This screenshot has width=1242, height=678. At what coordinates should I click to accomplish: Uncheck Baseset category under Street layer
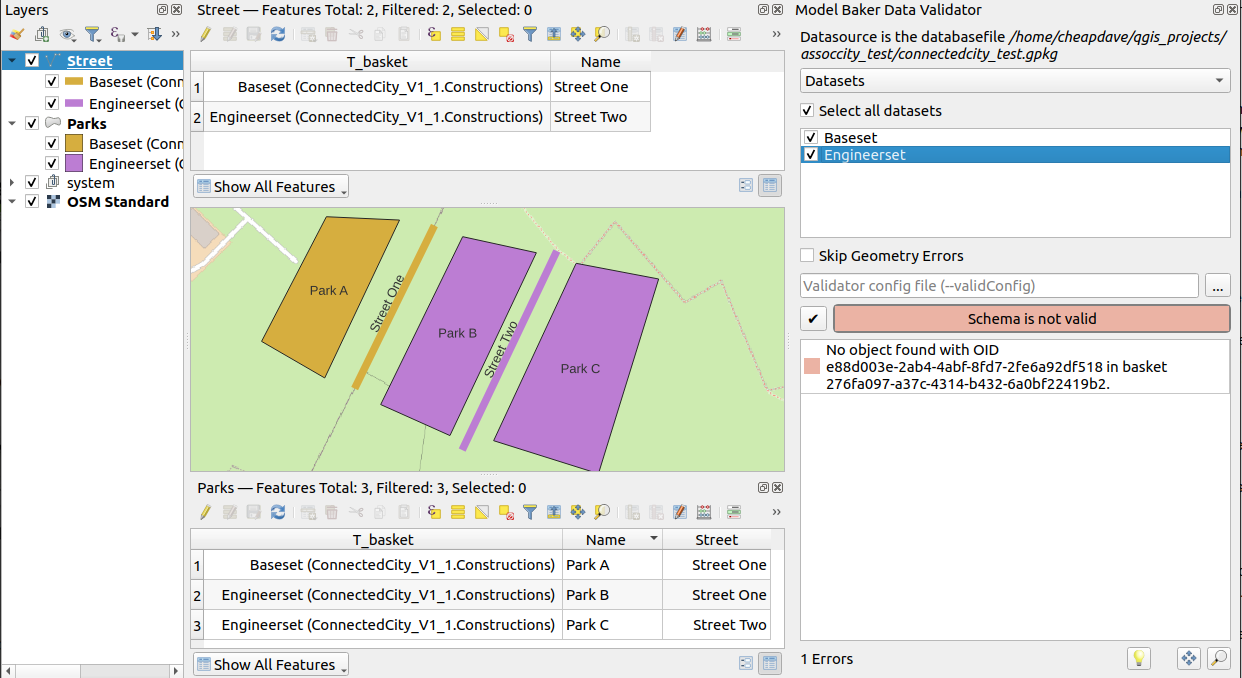point(52,82)
